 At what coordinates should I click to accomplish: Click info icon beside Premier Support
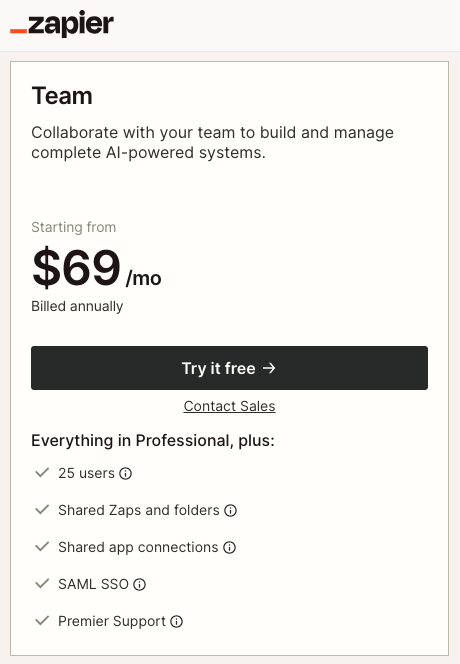click(x=177, y=622)
